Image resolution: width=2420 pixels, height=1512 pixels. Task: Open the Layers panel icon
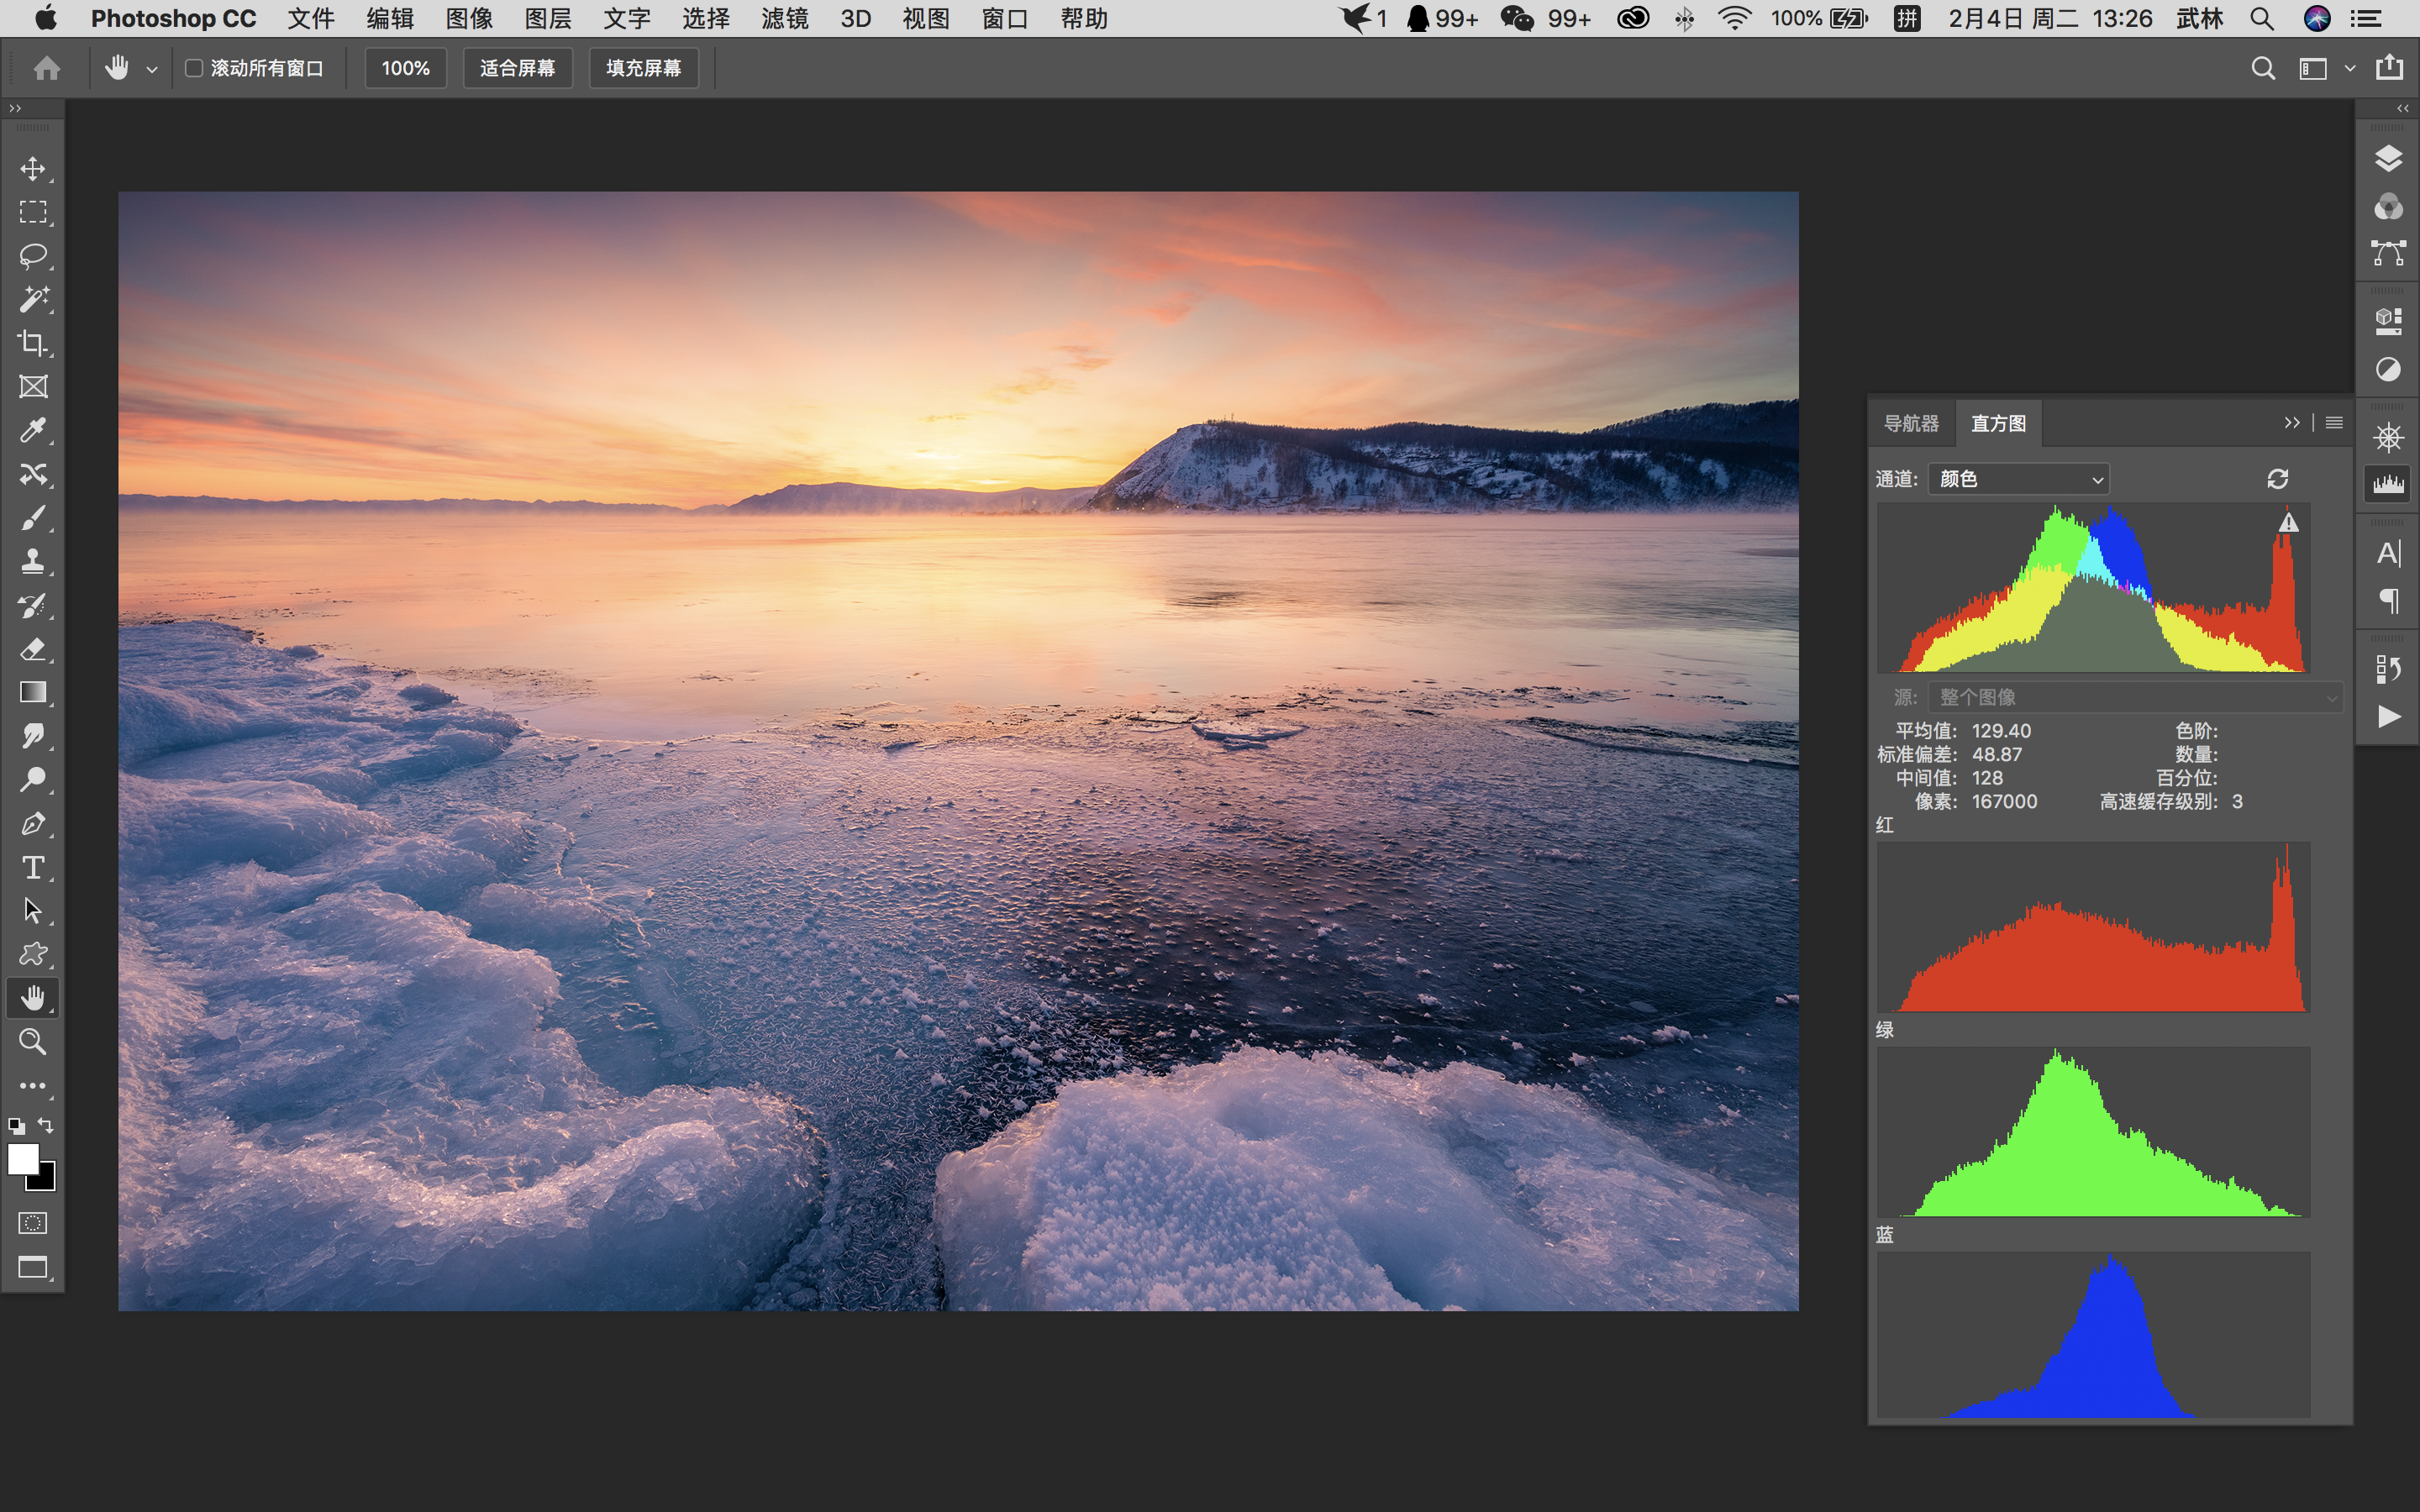click(2388, 159)
